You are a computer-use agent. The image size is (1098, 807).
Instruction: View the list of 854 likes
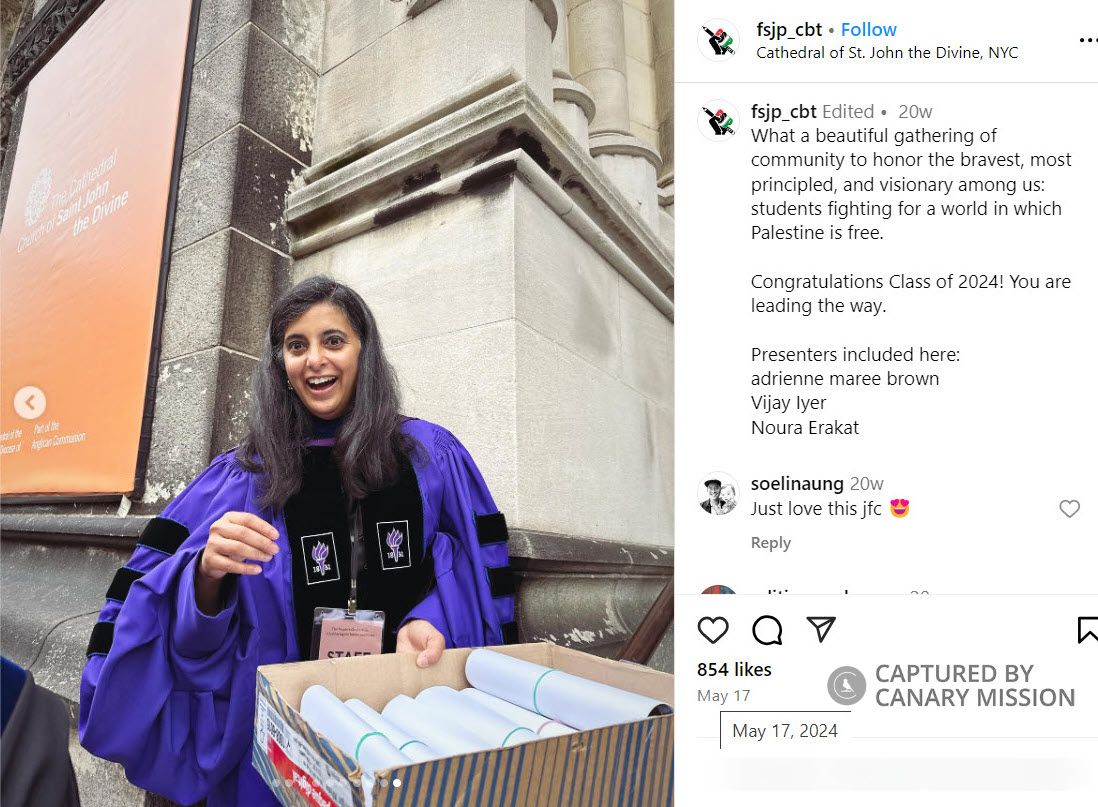point(734,670)
